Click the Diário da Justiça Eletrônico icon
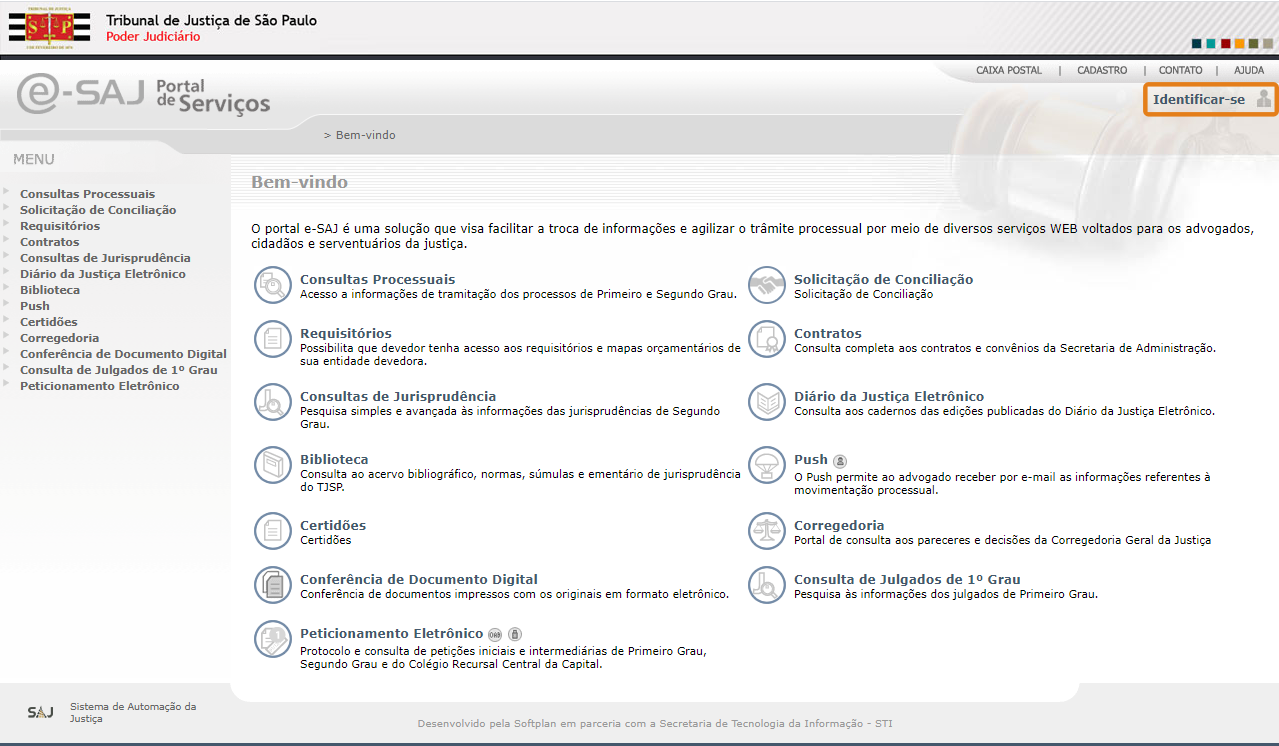The image size is (1279, 746). pyautogui.click(x=767, y=403)
